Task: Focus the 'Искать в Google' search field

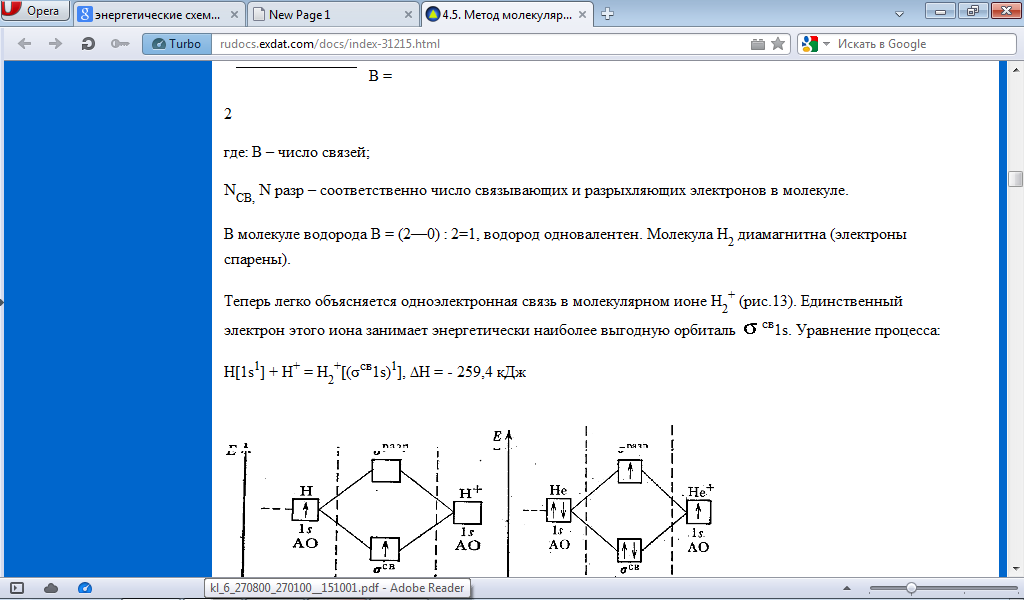Action: (924, 44)
